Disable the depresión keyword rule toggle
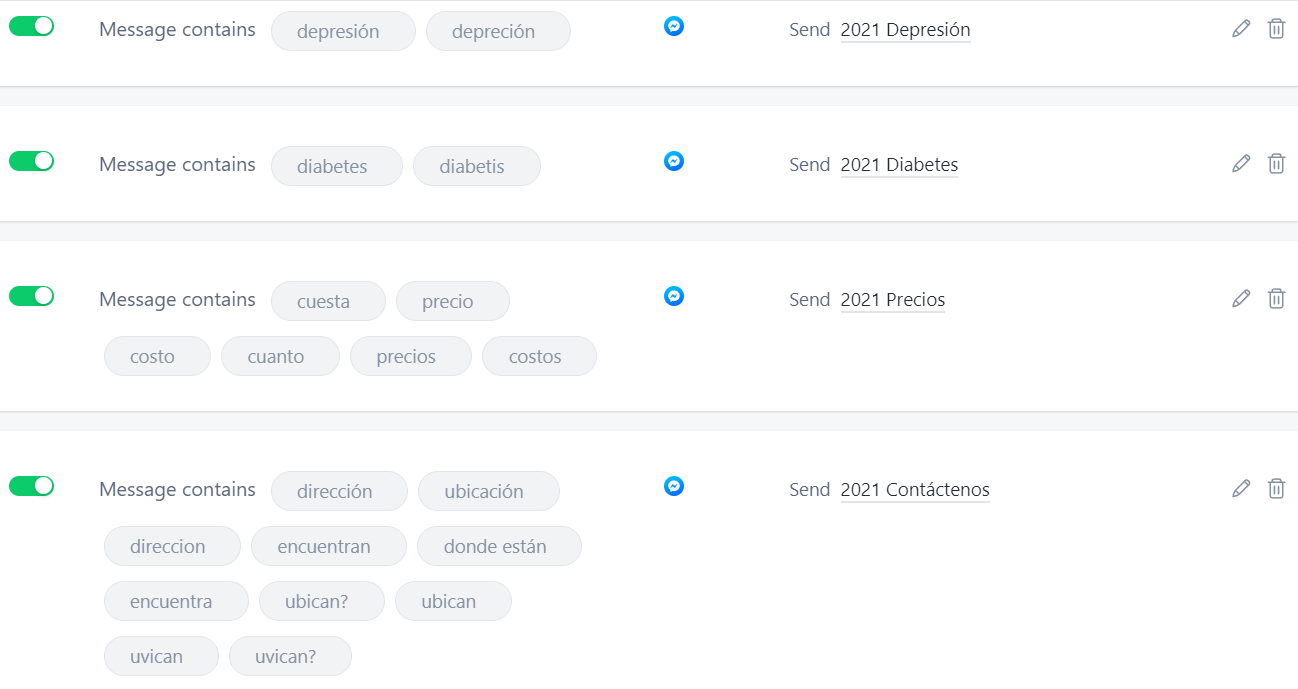The height and width of the screenshot is (689, 1298). tap(31, 26)
